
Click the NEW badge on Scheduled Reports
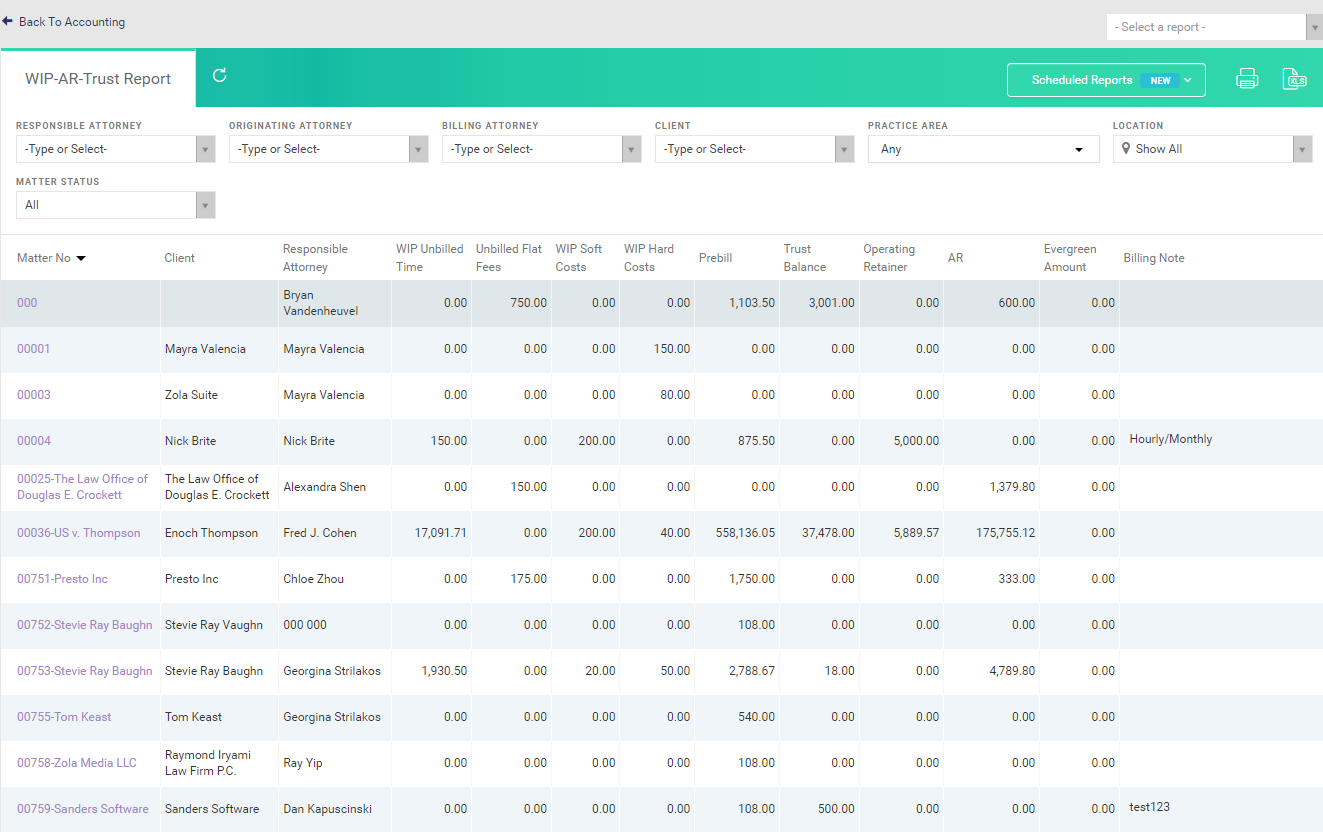pos(1160,80)
